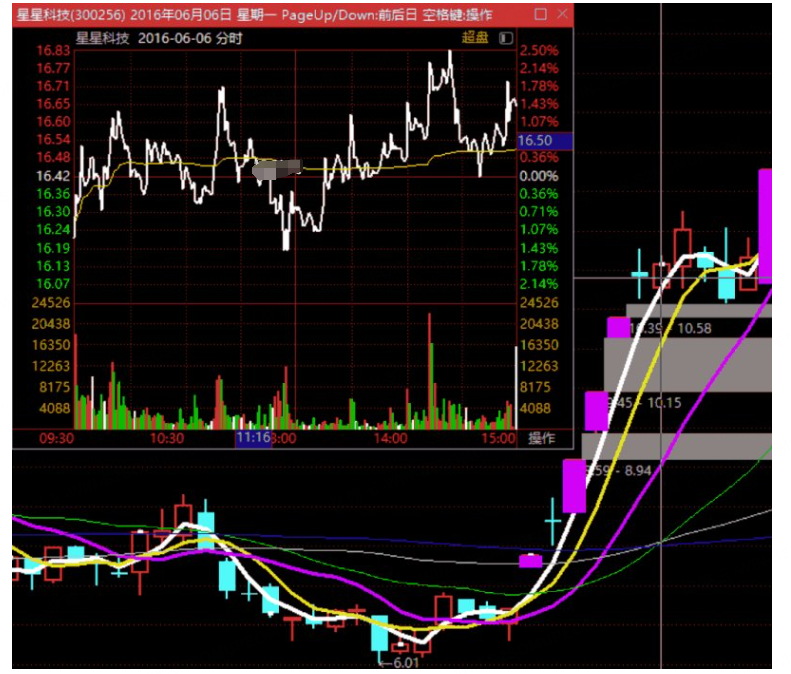Screen dimensions: 791x674
Task: Click the 11:16 time cursor label
Action: [x=254, y=438]
